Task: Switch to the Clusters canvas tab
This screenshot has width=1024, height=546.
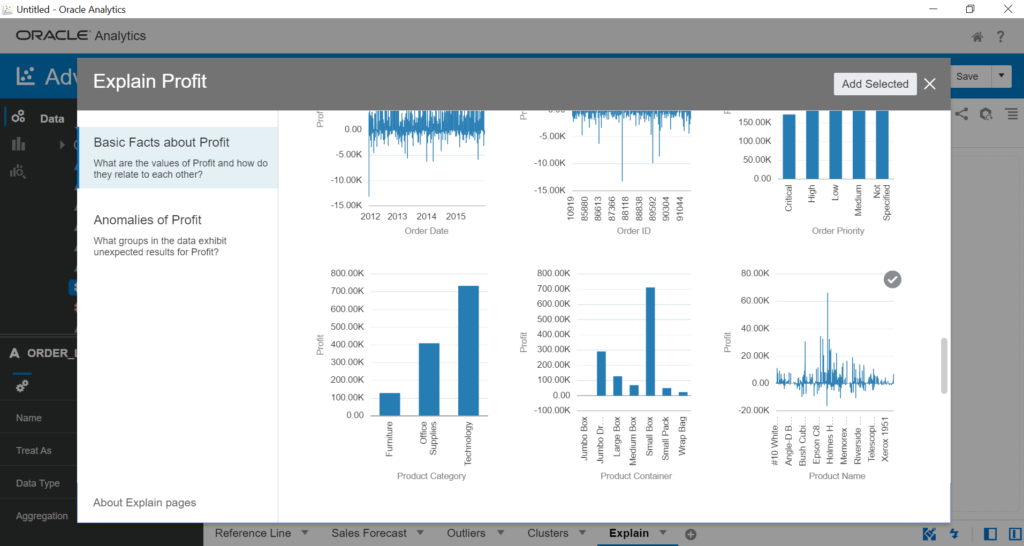Action: pos(547,534)
